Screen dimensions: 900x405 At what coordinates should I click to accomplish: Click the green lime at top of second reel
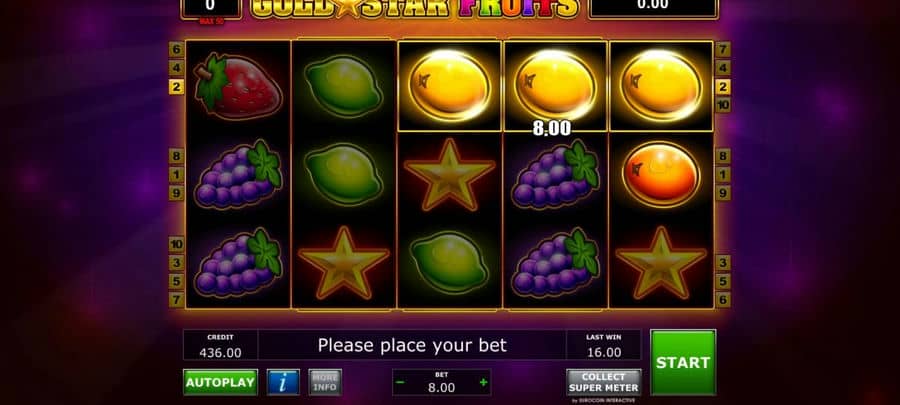click(x=343, y=86)
